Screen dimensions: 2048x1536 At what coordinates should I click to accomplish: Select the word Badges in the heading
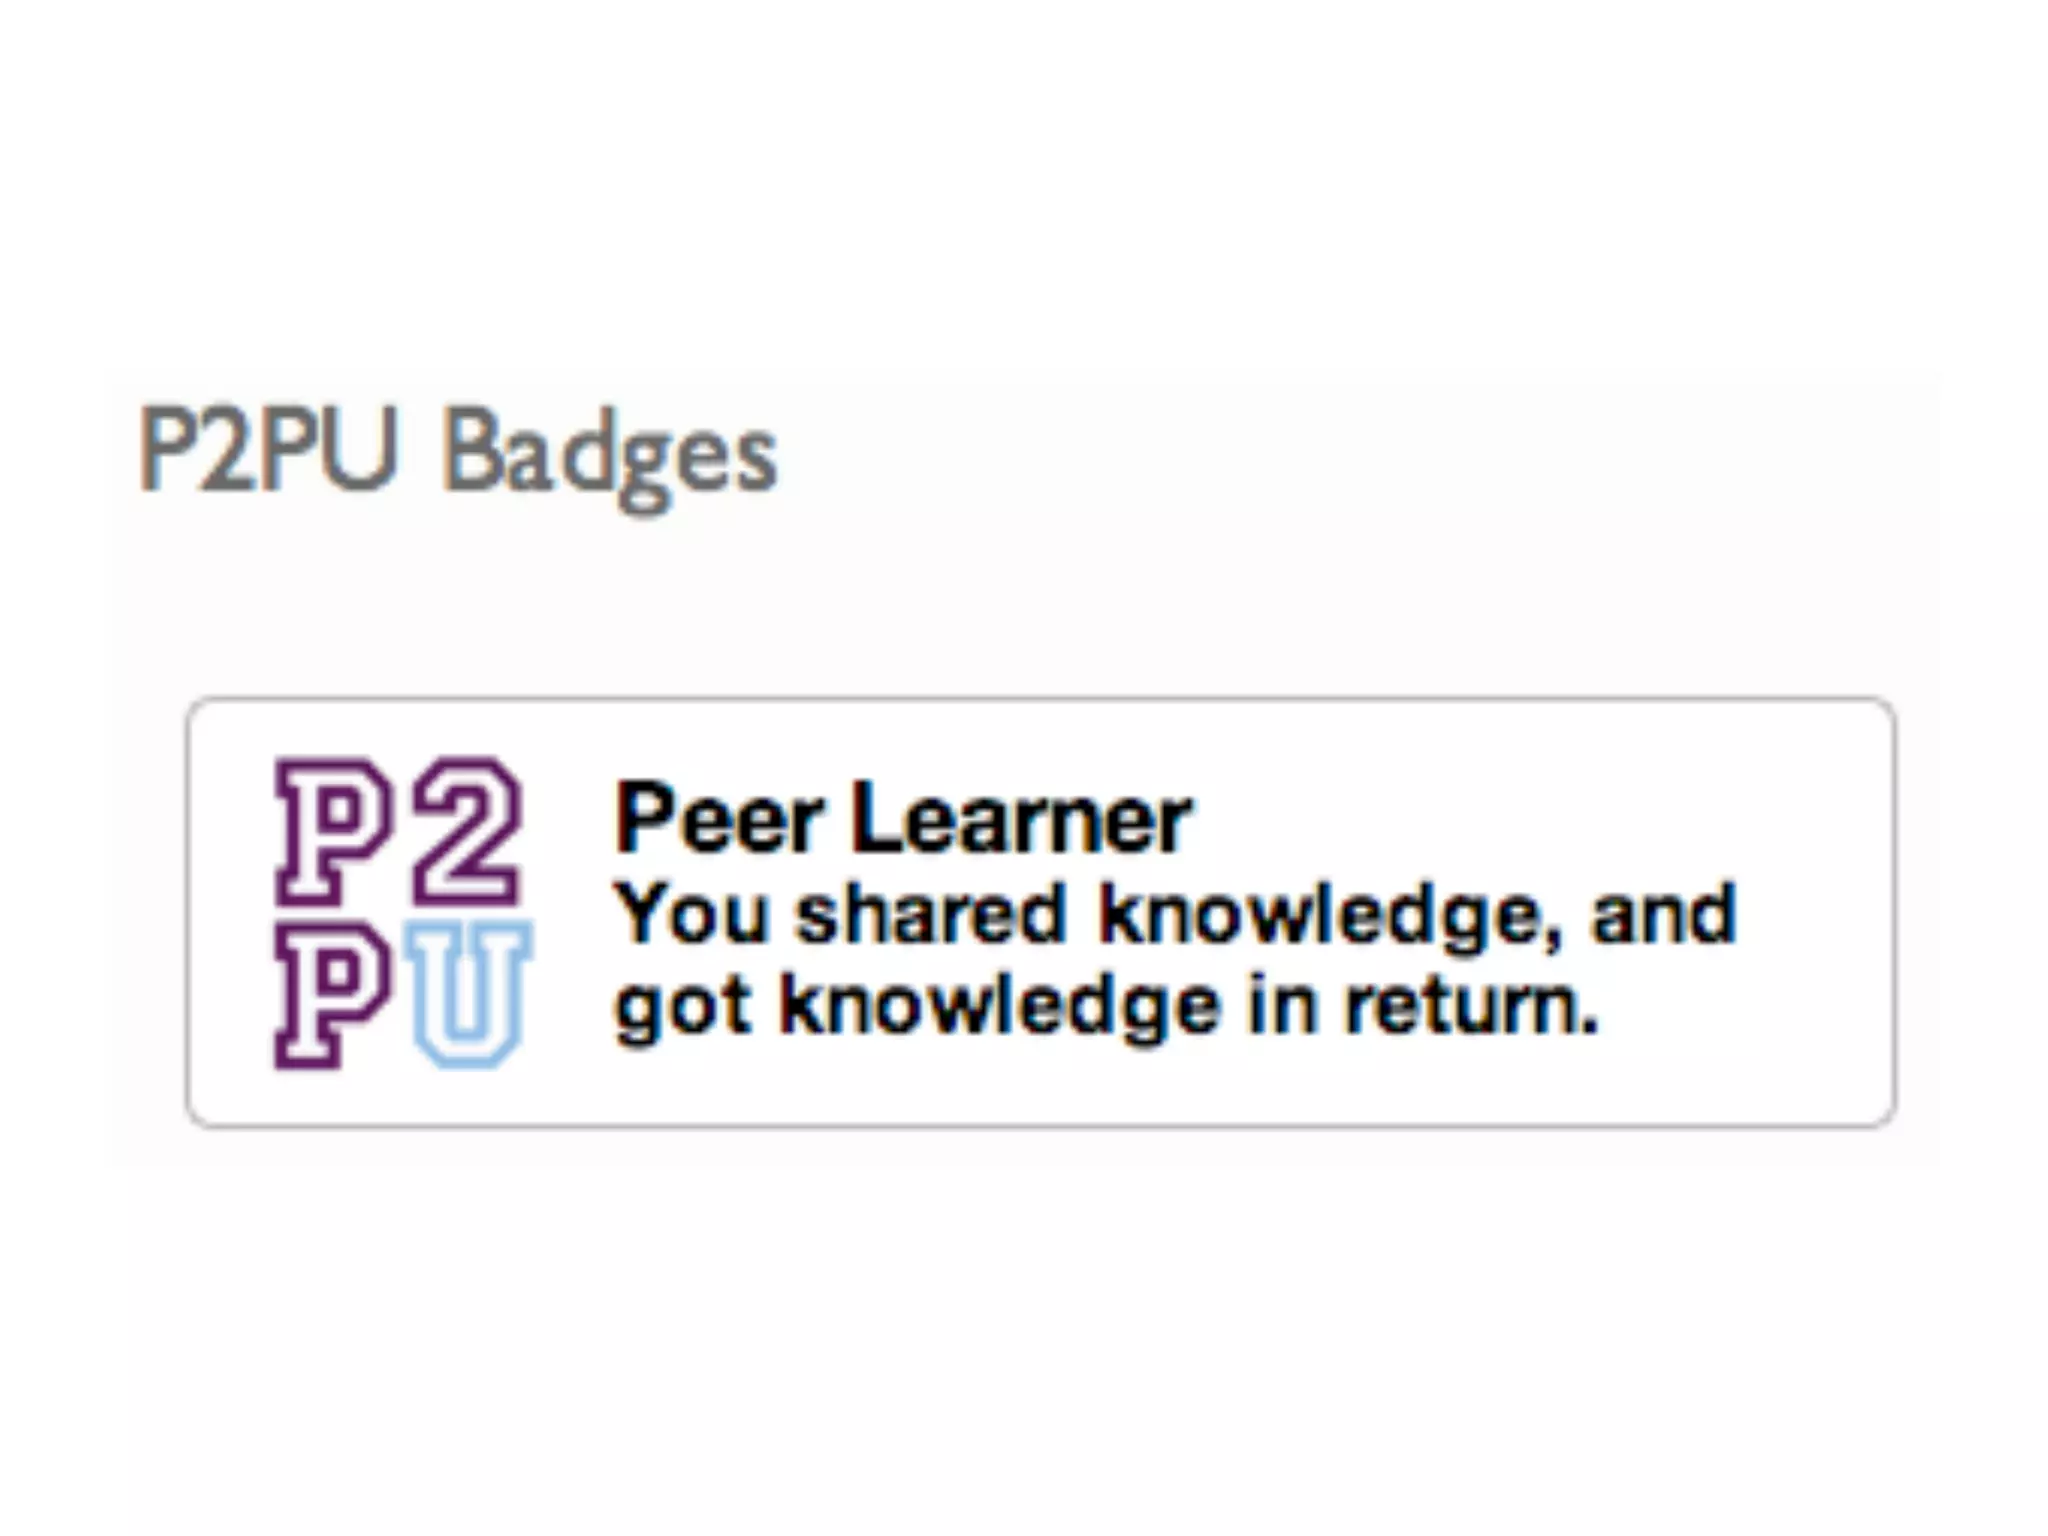[609, 455]
